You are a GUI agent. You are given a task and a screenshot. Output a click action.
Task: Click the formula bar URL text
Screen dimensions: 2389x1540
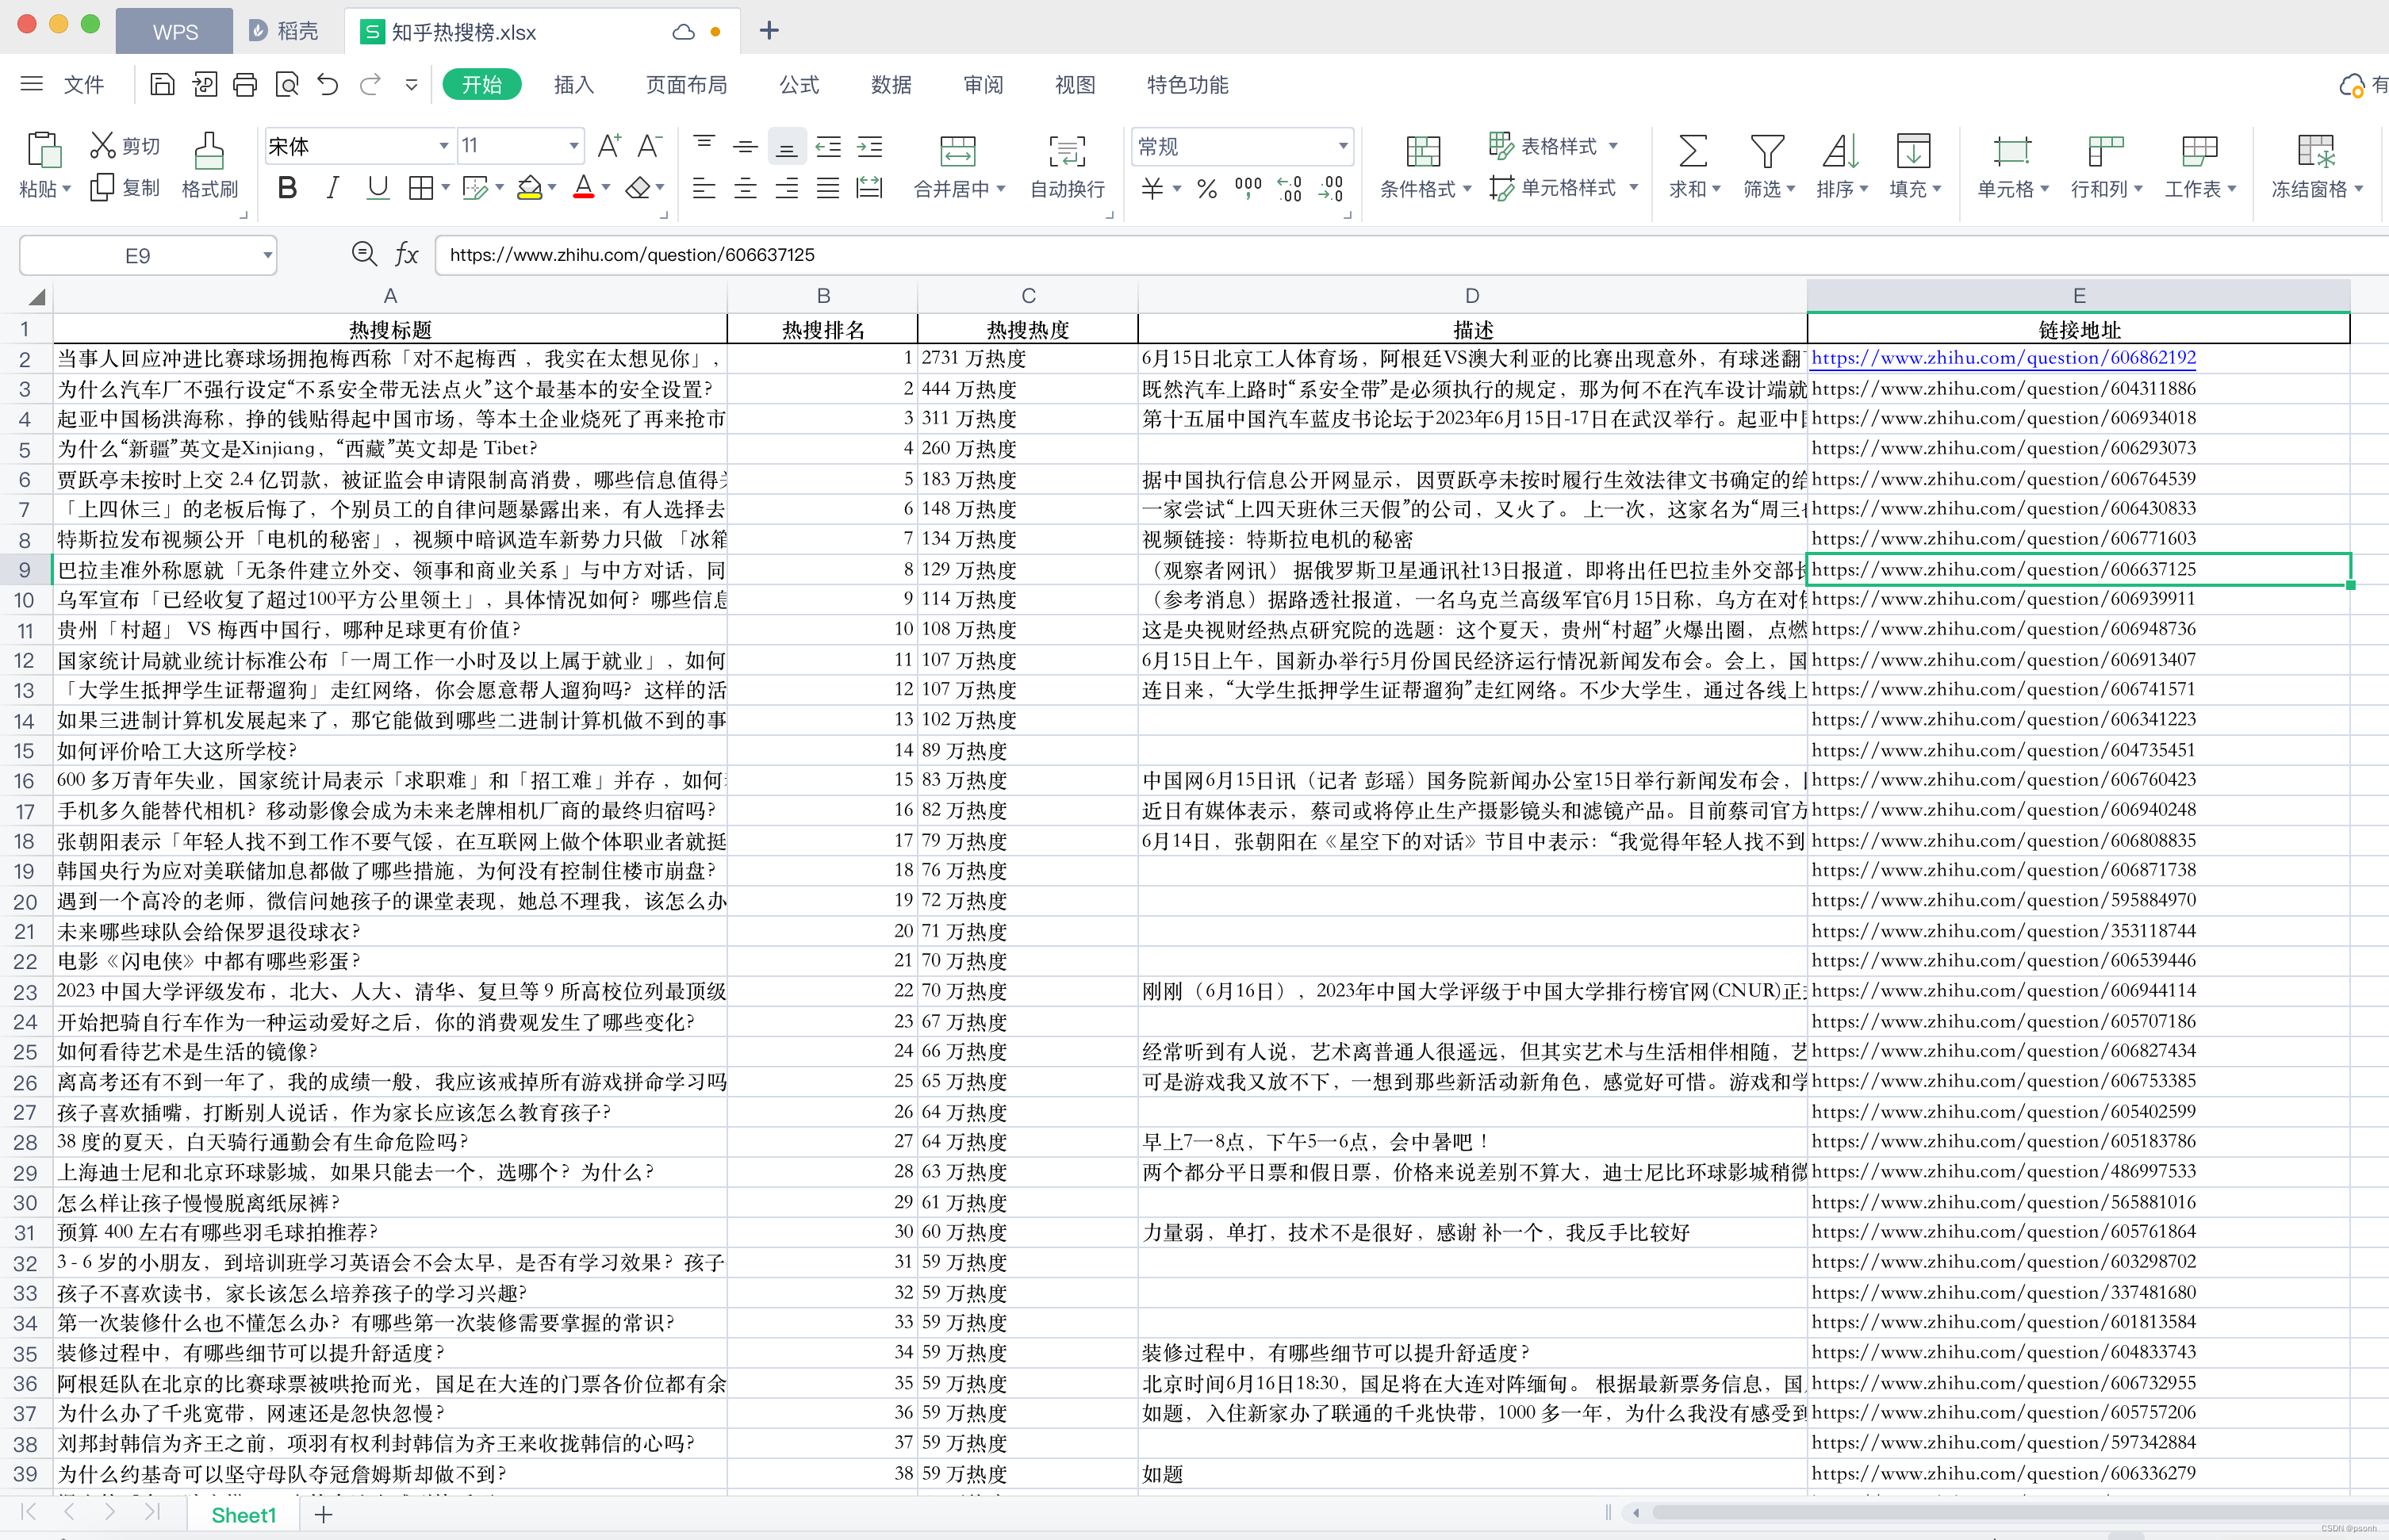[x=632, y=255]
